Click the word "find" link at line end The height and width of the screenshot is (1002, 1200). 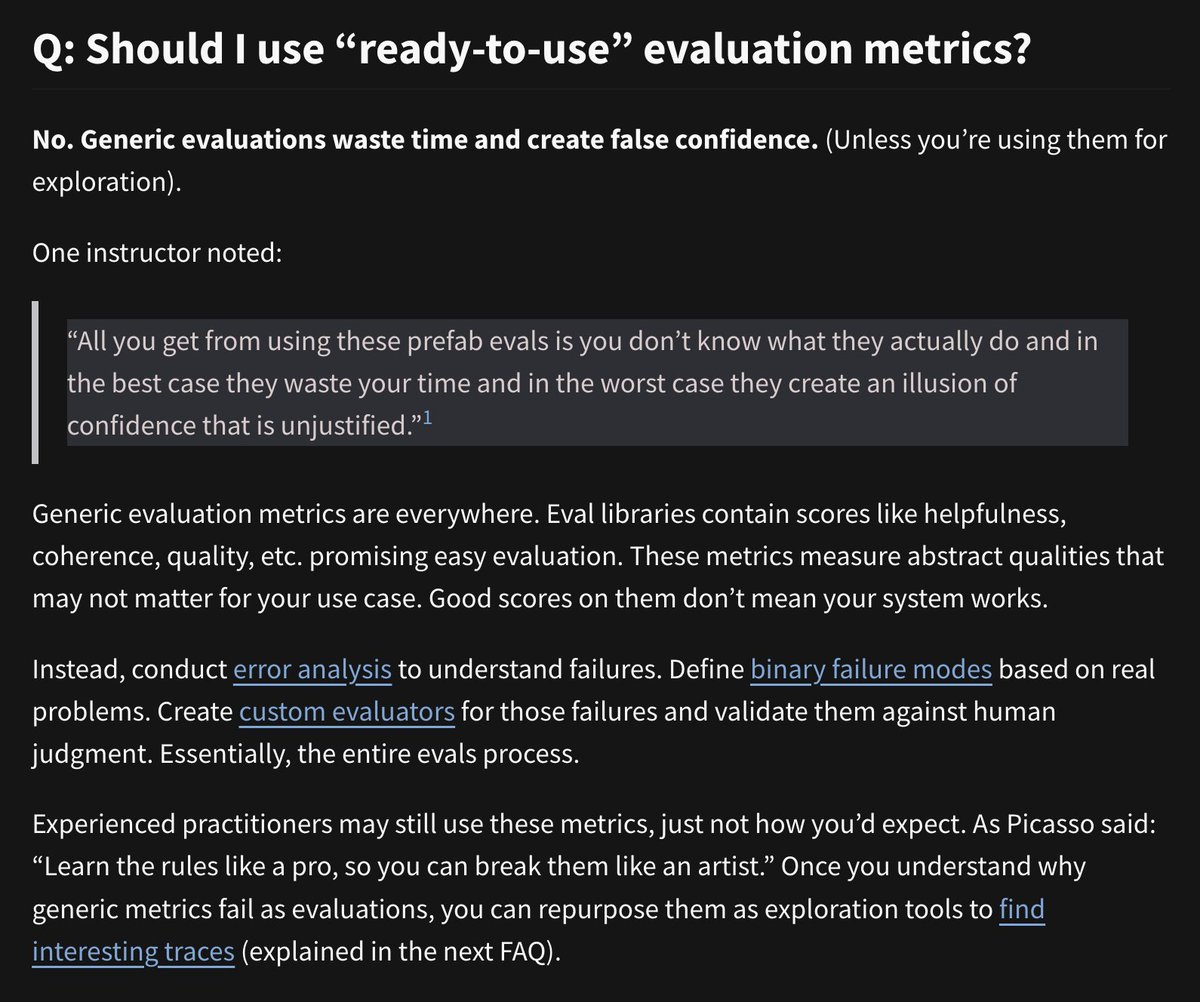[x=1022, y=909]
